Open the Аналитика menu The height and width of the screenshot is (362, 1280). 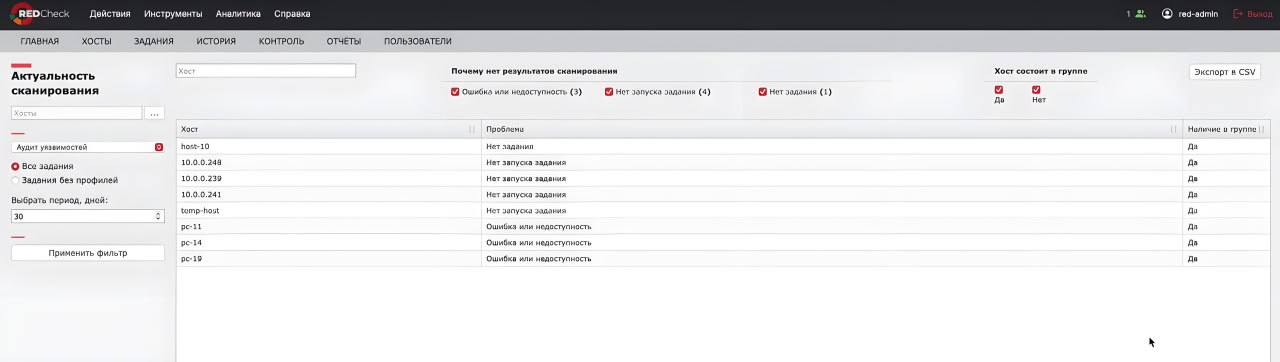pyautogui.click(x=238, y=14)
